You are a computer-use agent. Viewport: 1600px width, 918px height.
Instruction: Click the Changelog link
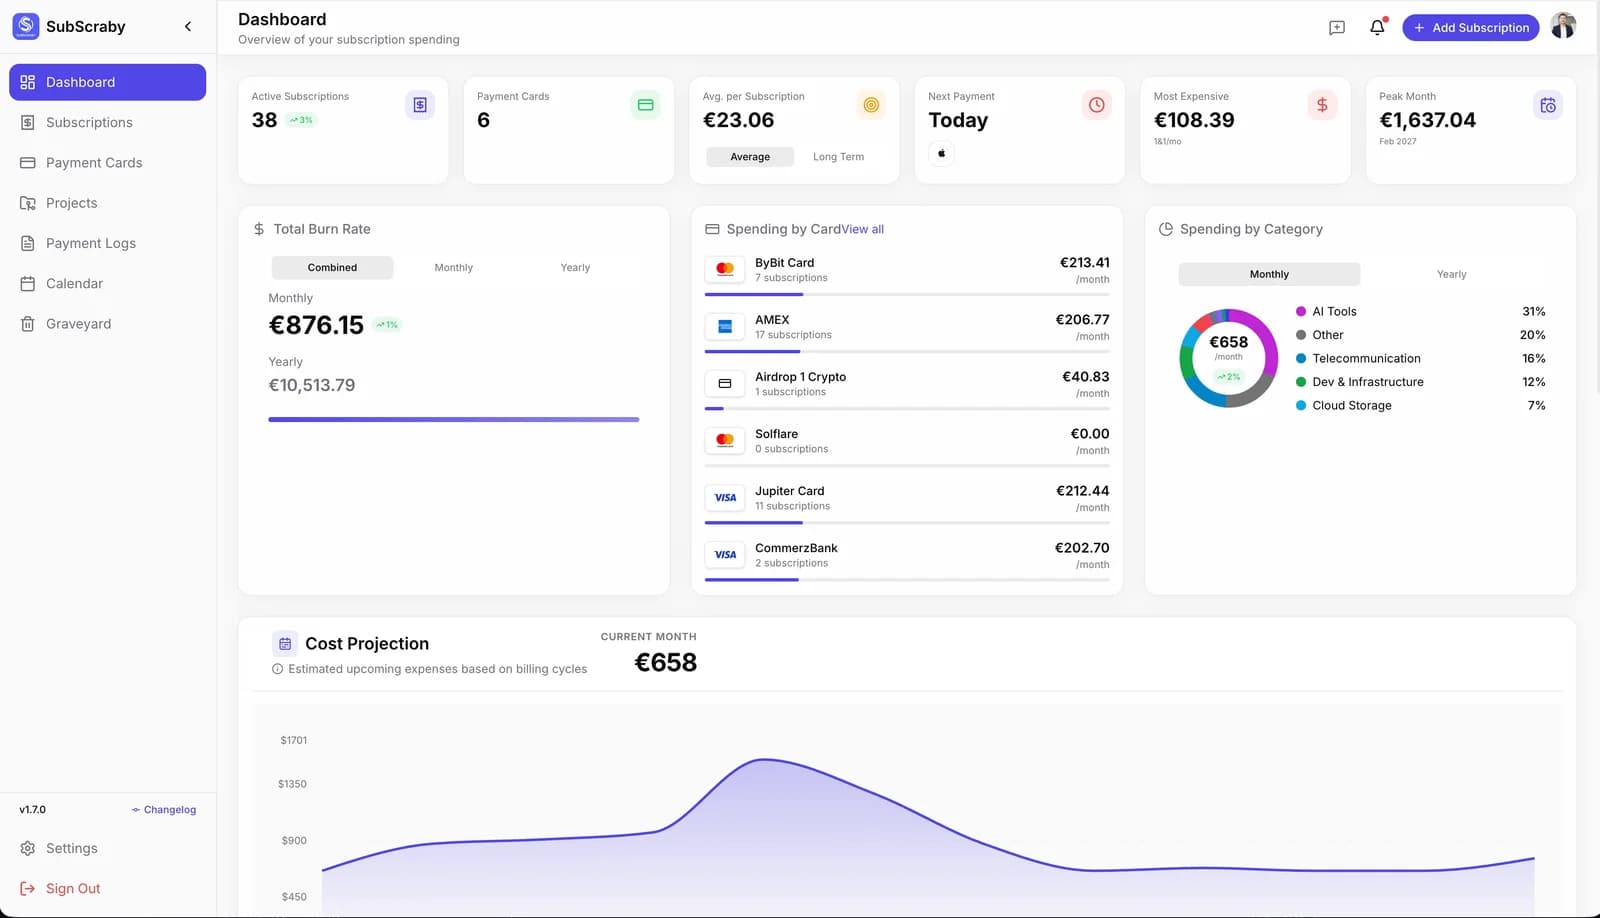click(x=164, y=810)
